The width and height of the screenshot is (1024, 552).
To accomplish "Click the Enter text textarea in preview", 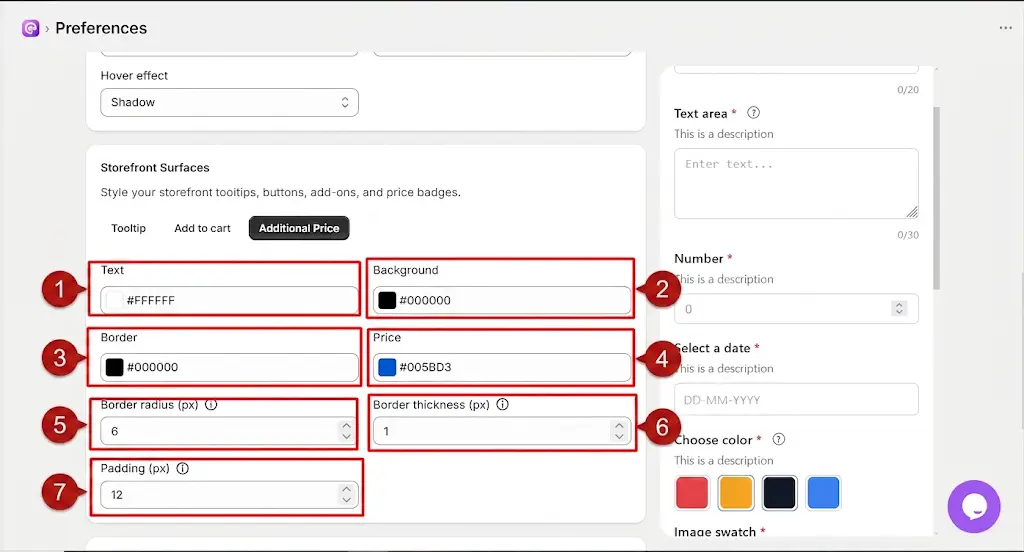I will (x=796, y=184).
